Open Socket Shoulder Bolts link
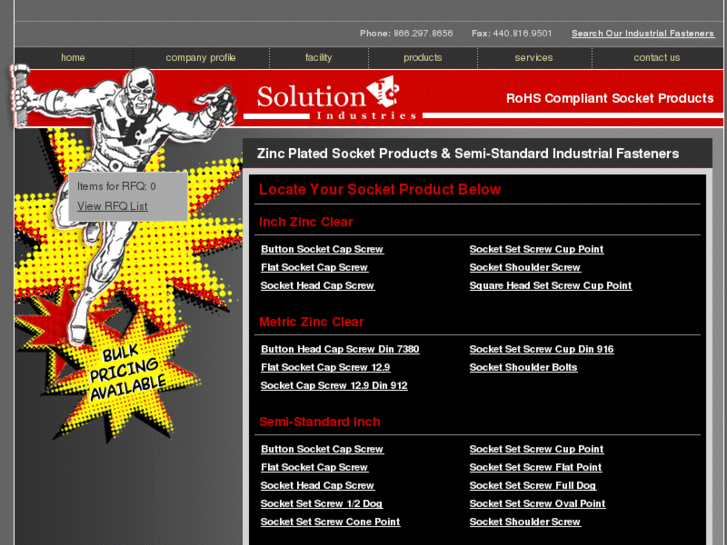The width and height of the screenshot is (727, 545). point(523,367)
